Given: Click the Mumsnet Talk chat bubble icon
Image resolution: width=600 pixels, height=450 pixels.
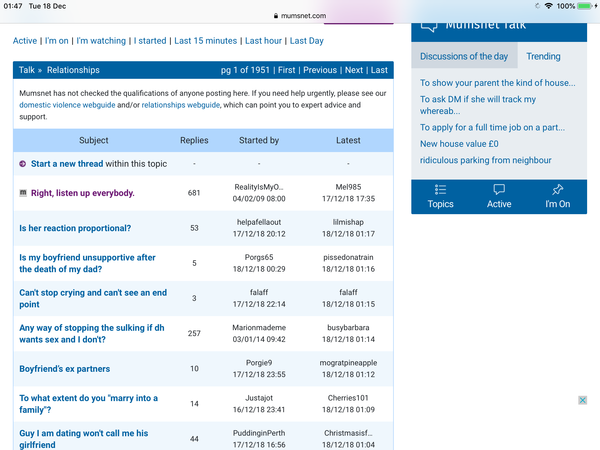Looking at the screenshot, I should 429,26.
